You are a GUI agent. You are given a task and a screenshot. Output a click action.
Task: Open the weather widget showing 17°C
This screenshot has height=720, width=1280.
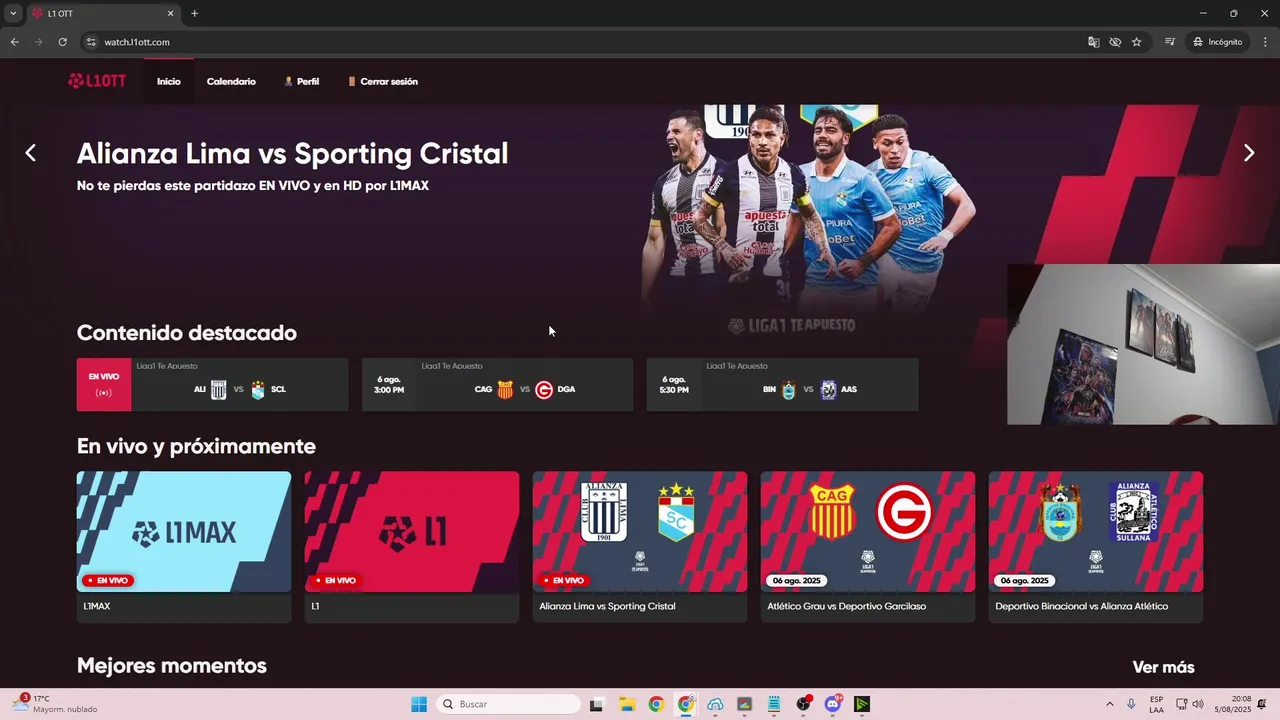coord(56,704)
